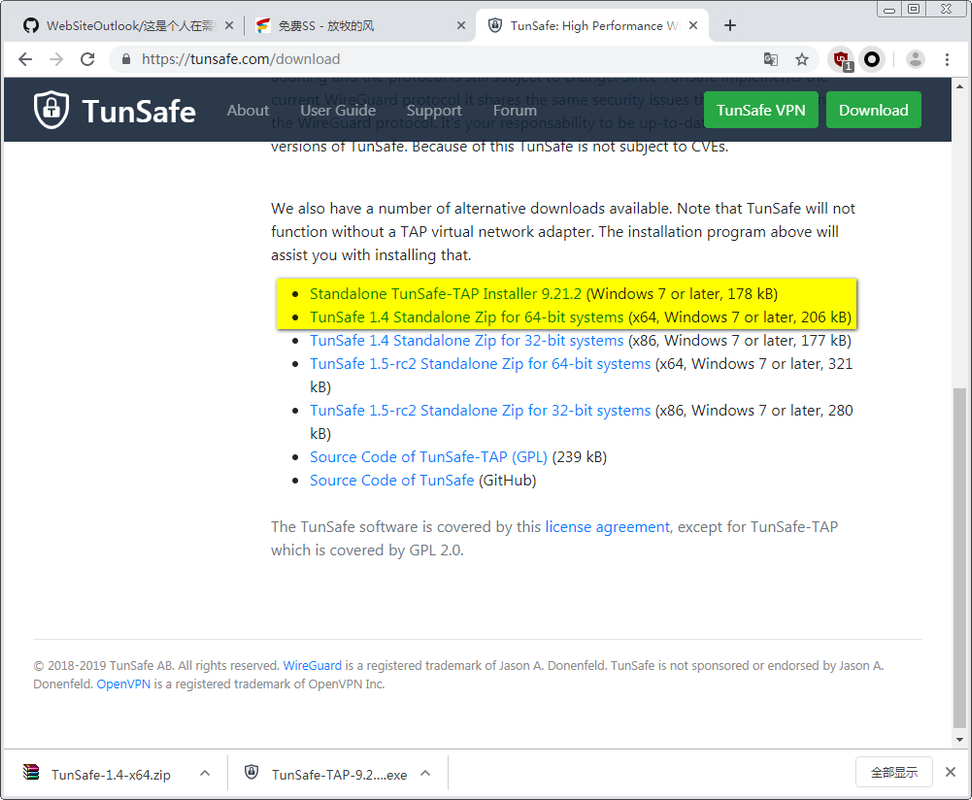Open the uBlock Origin extension icon
This screenshot has width=972, height=800.
coord(842,60)
